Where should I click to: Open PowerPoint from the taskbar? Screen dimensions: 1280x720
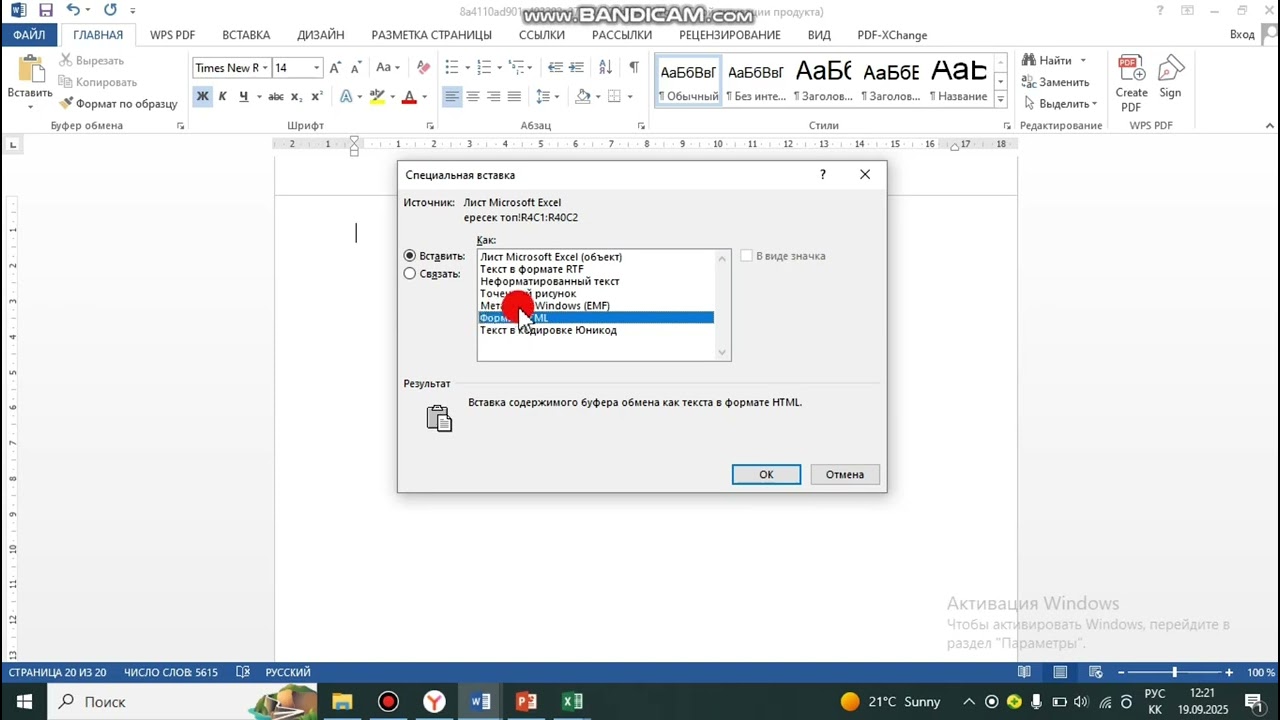526,701
